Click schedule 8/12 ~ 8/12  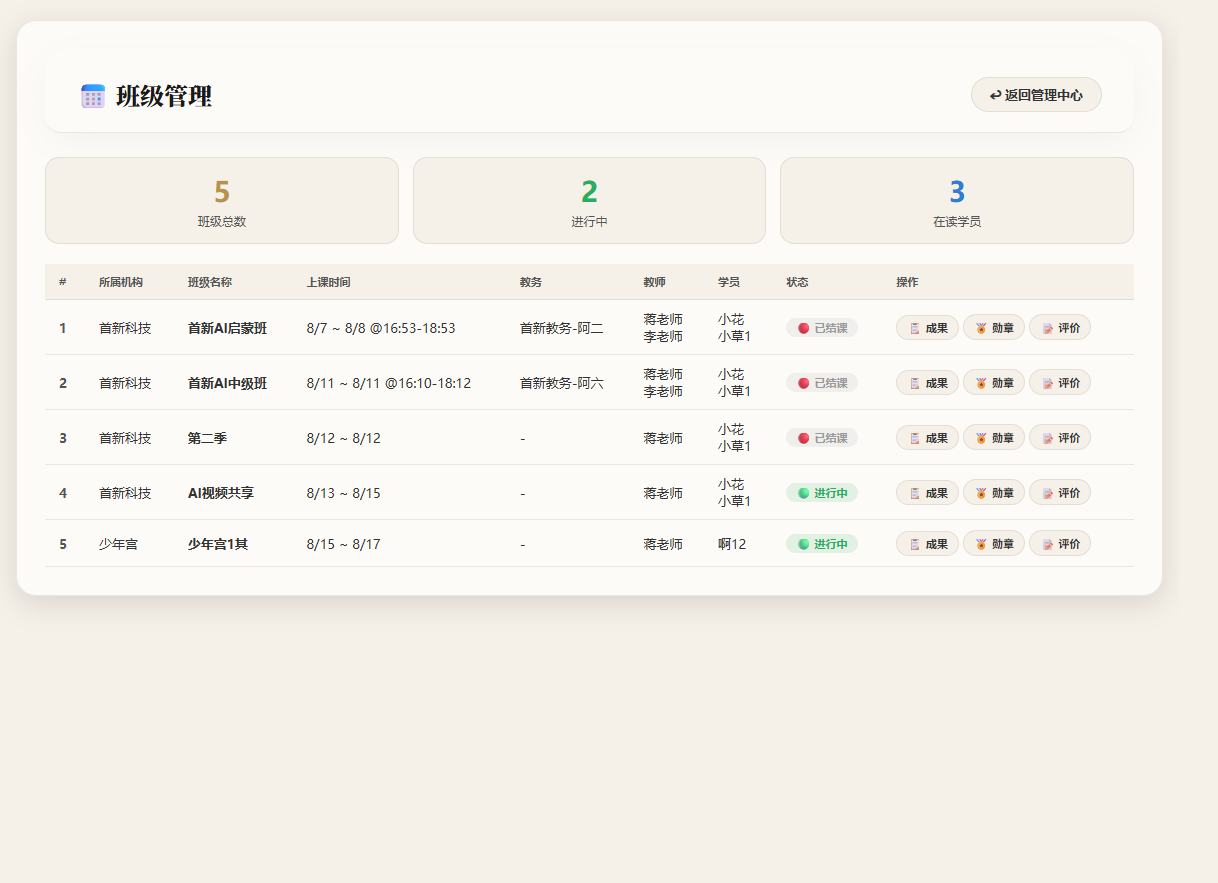click(343, 438)
